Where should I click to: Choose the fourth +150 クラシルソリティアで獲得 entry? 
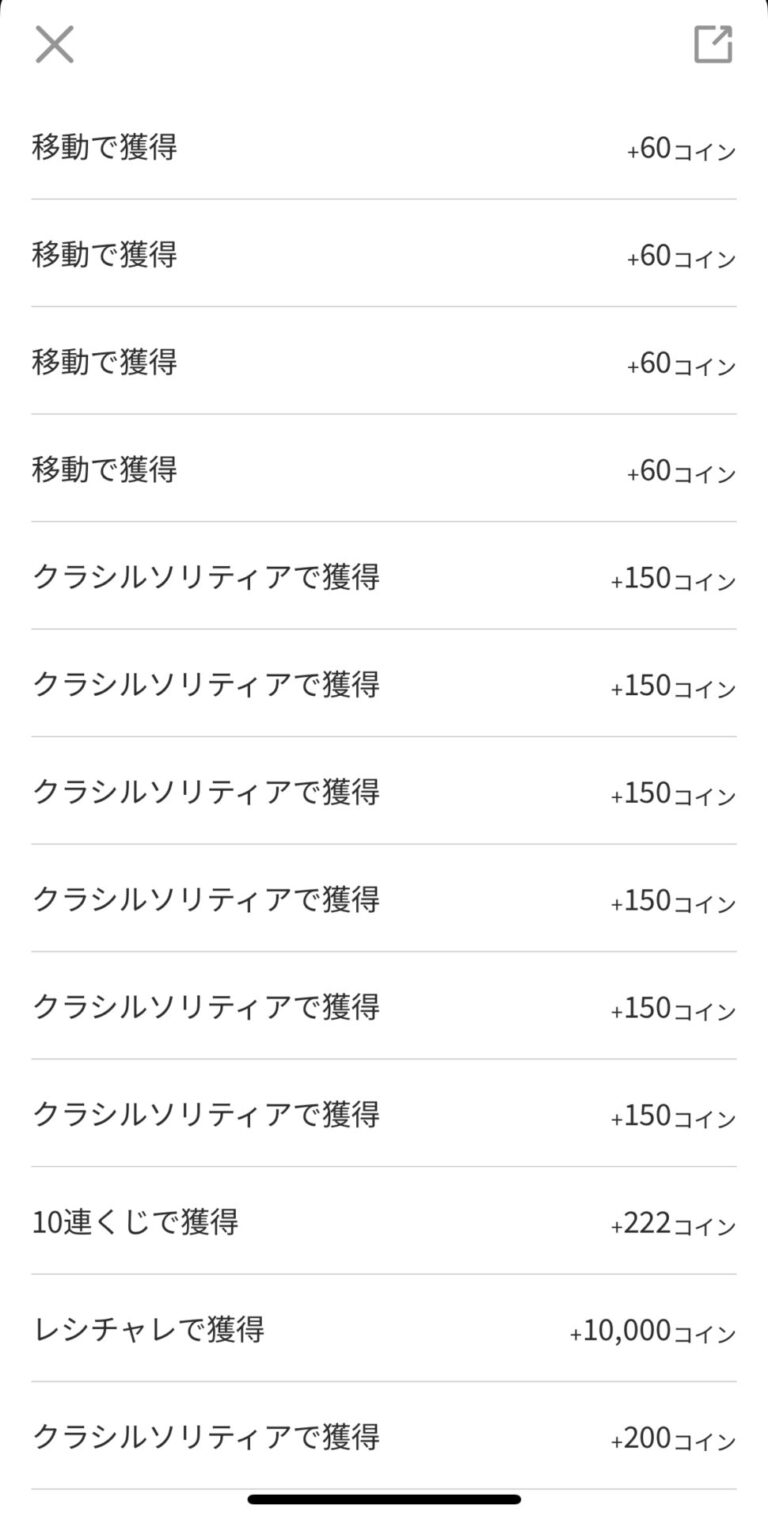206,900
